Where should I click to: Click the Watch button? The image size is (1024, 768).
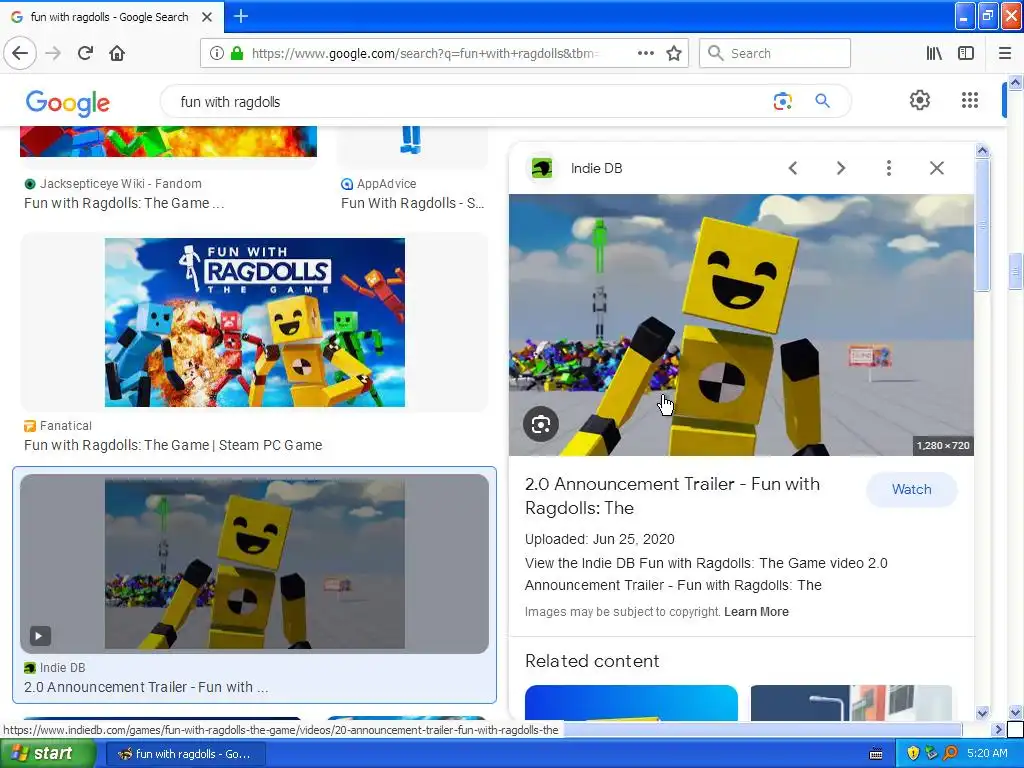point(912,489)
